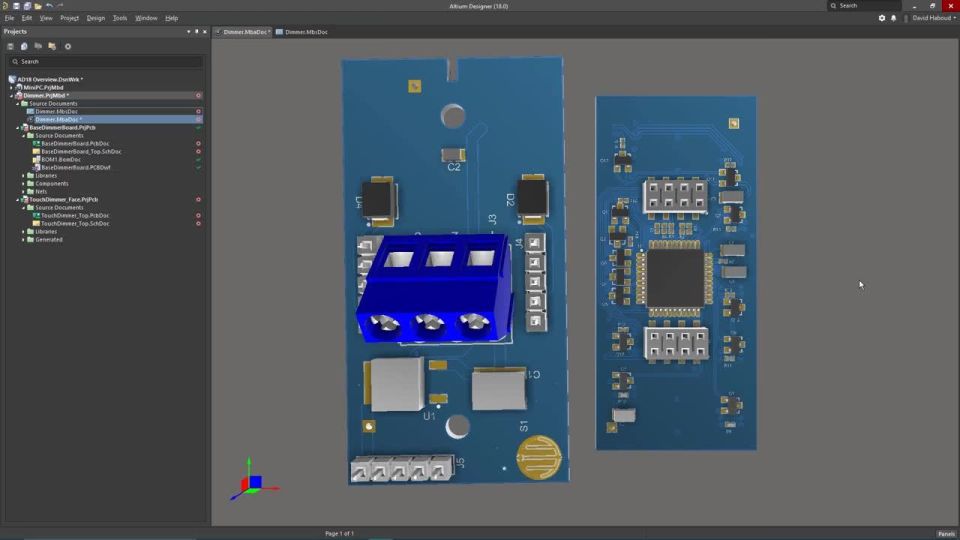Expand the Generated folder
The height and width of the screenshot is (540, 960).
[x=24, y=239]
